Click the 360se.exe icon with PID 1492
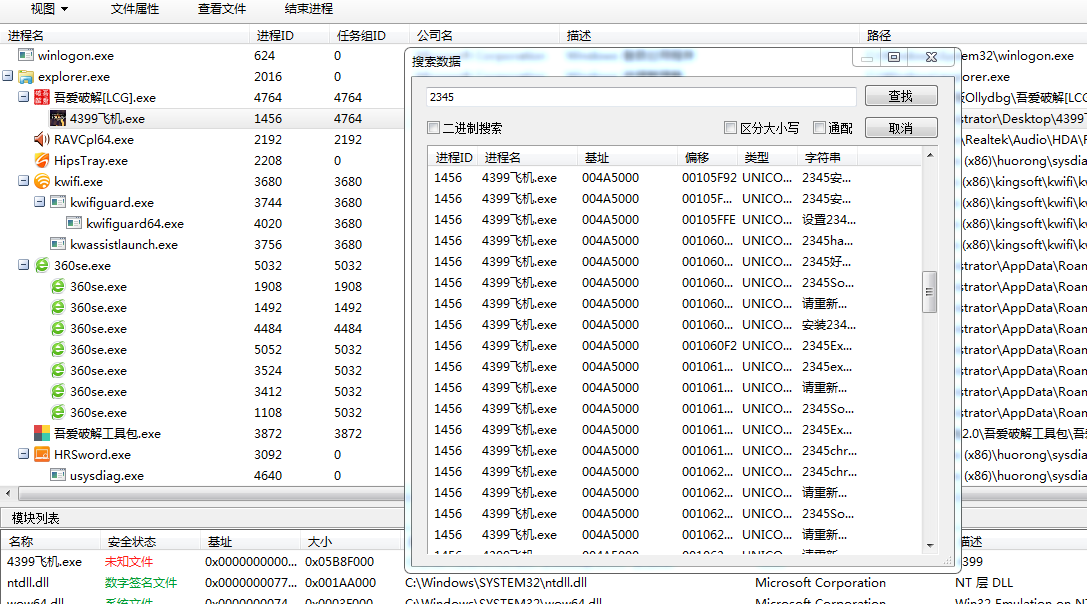1087x604 pixels. coord(58,307)
